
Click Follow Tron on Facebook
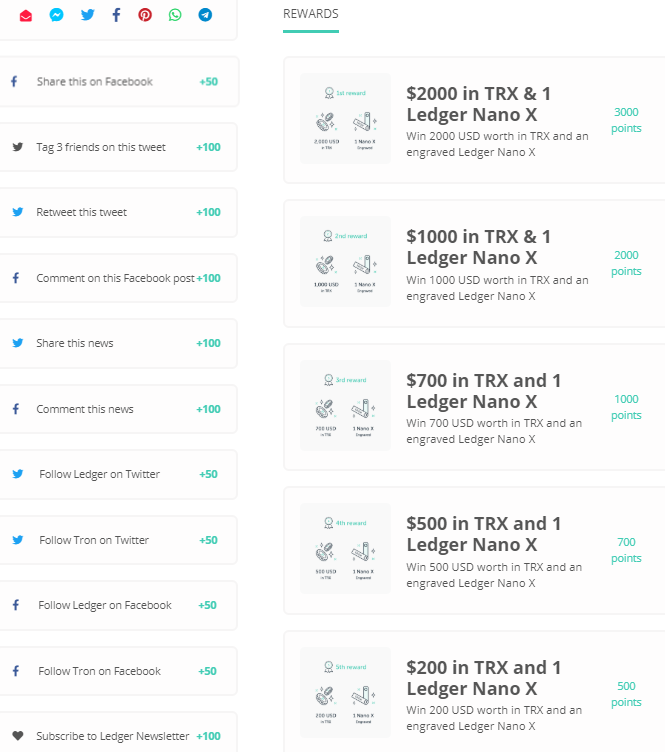(99, 671)
